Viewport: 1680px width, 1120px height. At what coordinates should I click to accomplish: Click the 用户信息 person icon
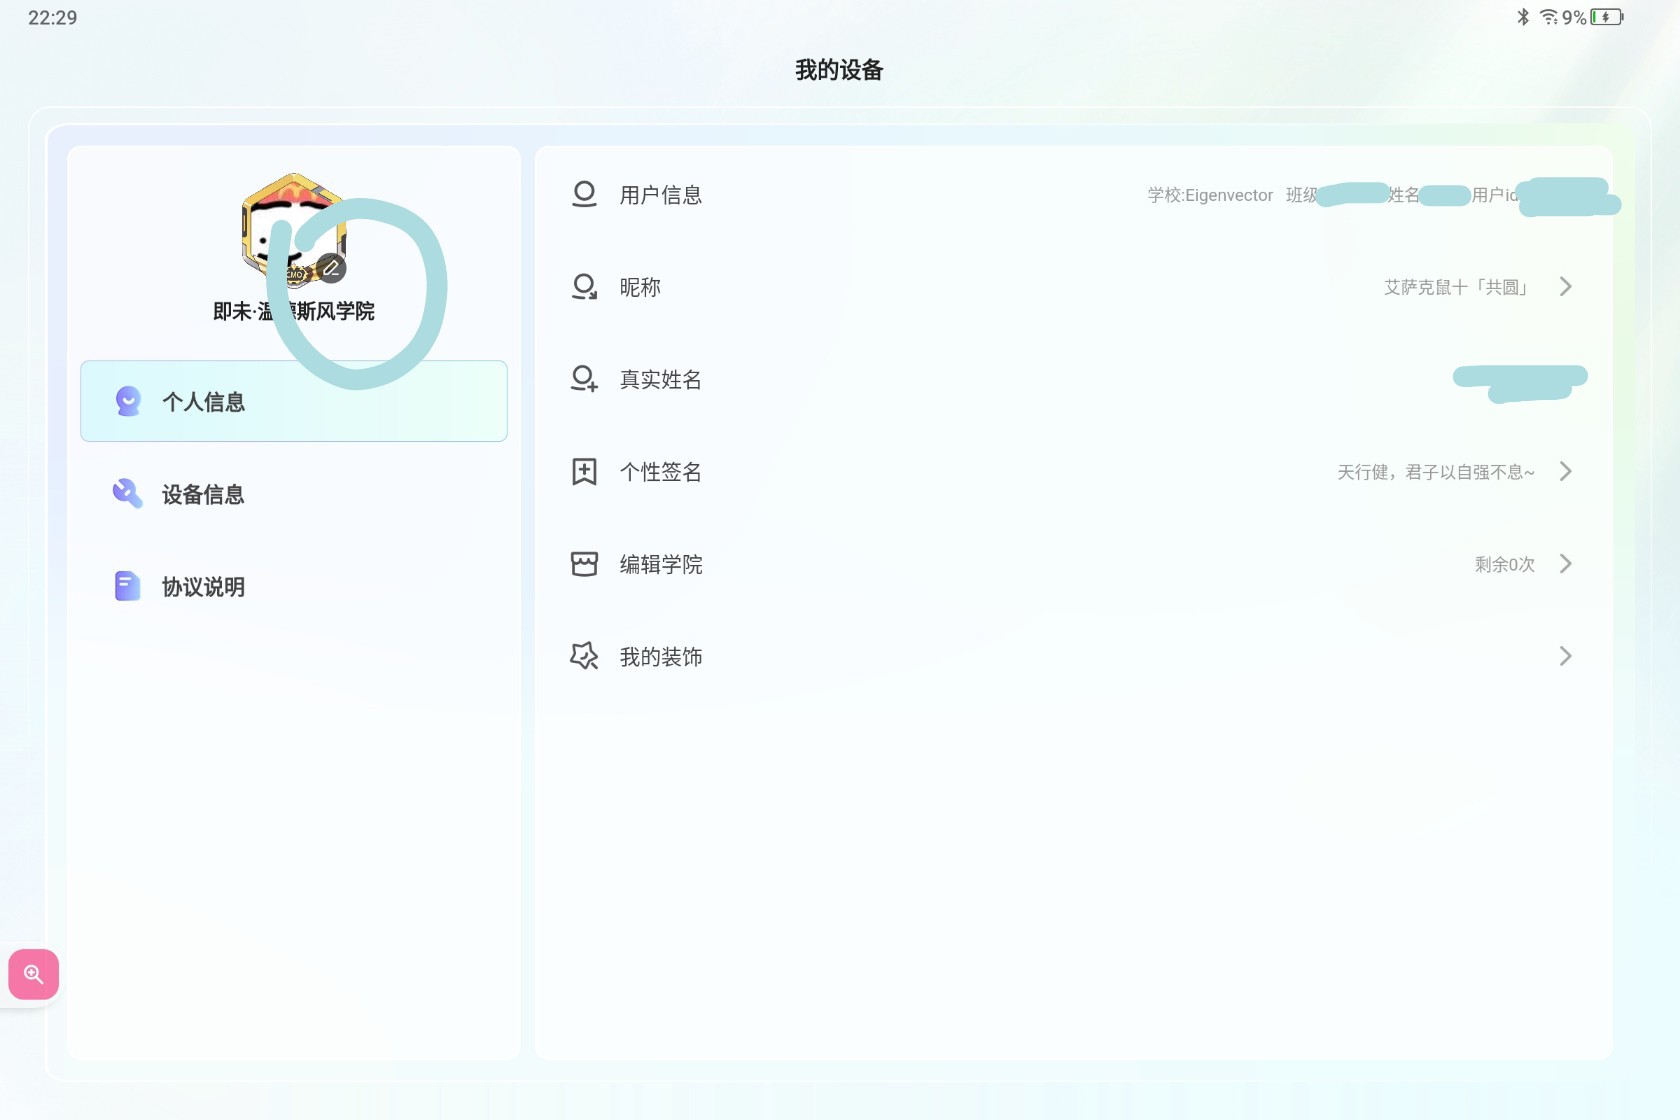click(584, 194)
